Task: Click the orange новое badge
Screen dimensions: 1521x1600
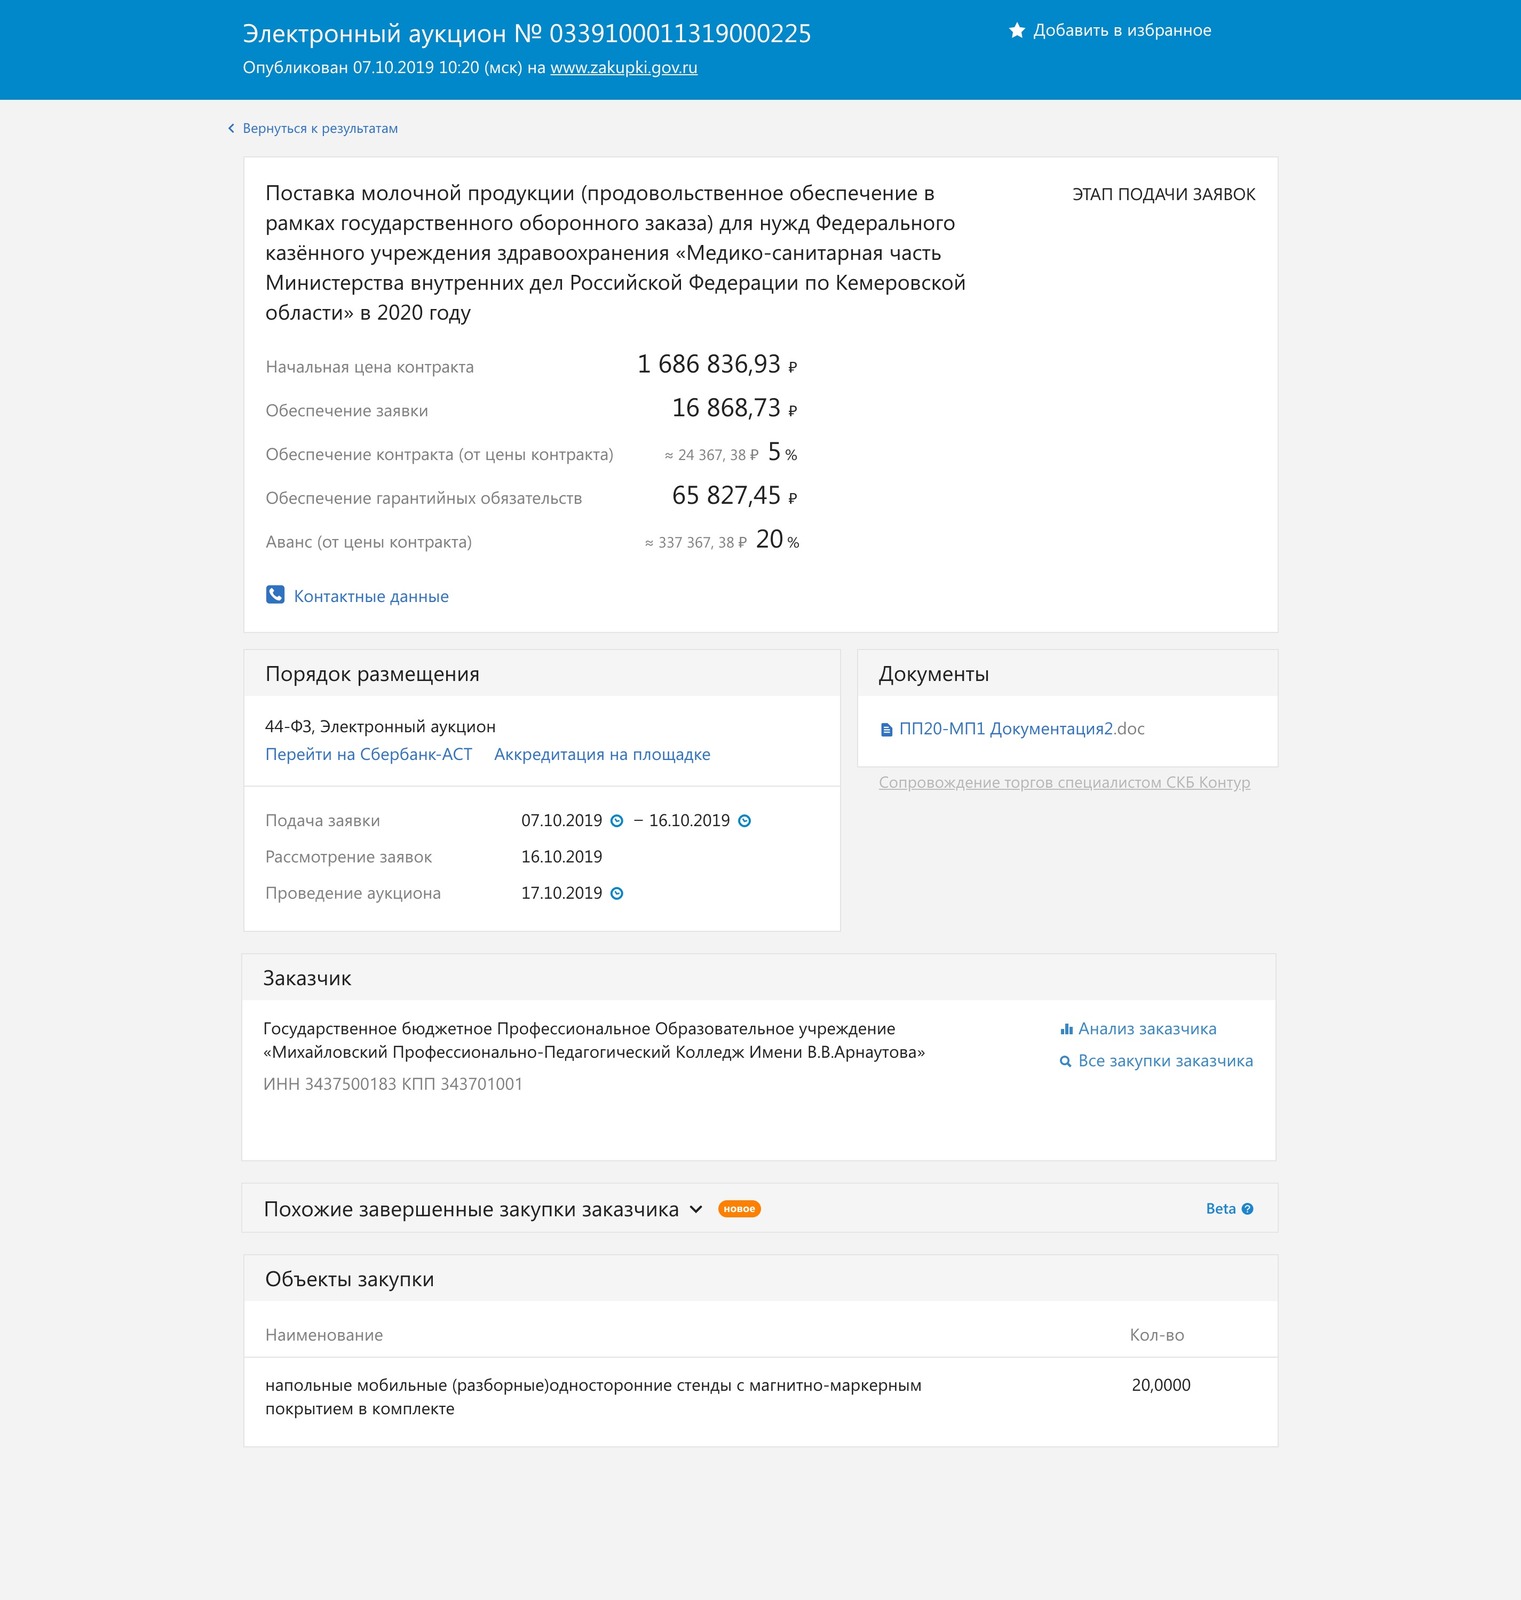Action: [x=739, y=1209]
